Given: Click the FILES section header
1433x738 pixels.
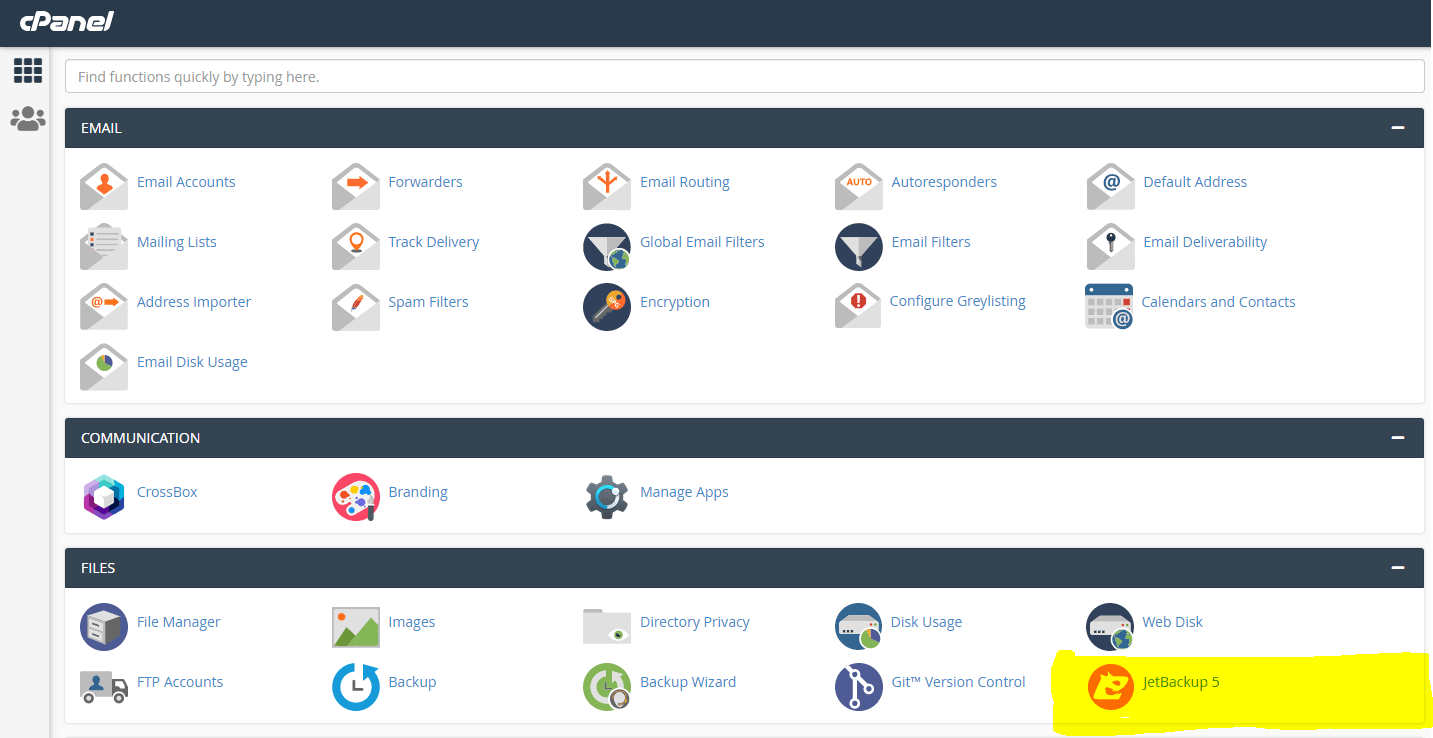Looking at the screenshot, I should coord(745,568).
